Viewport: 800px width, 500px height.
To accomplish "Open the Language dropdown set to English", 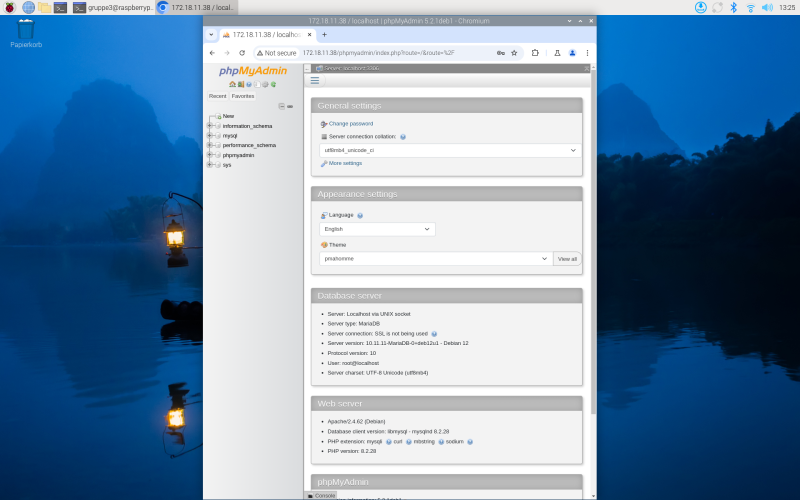I will pos(377,229).
